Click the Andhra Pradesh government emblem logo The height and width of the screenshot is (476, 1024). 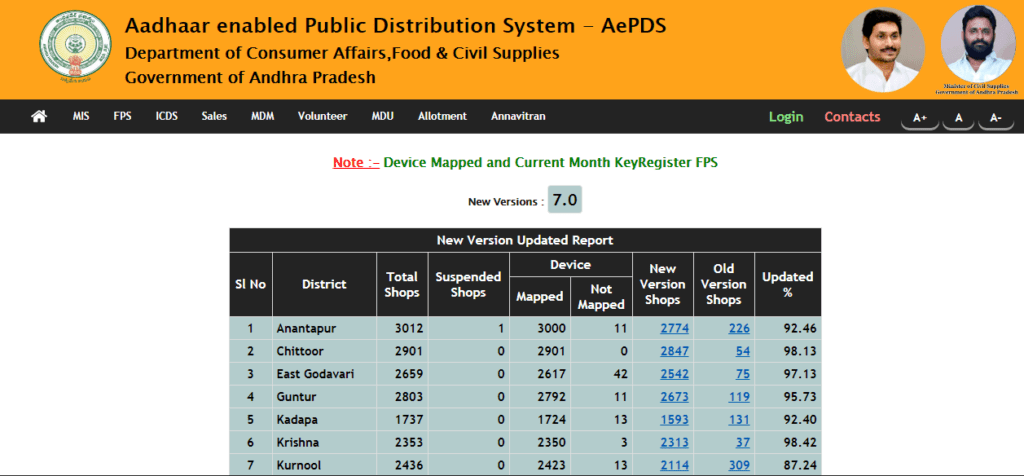(75, 48)
